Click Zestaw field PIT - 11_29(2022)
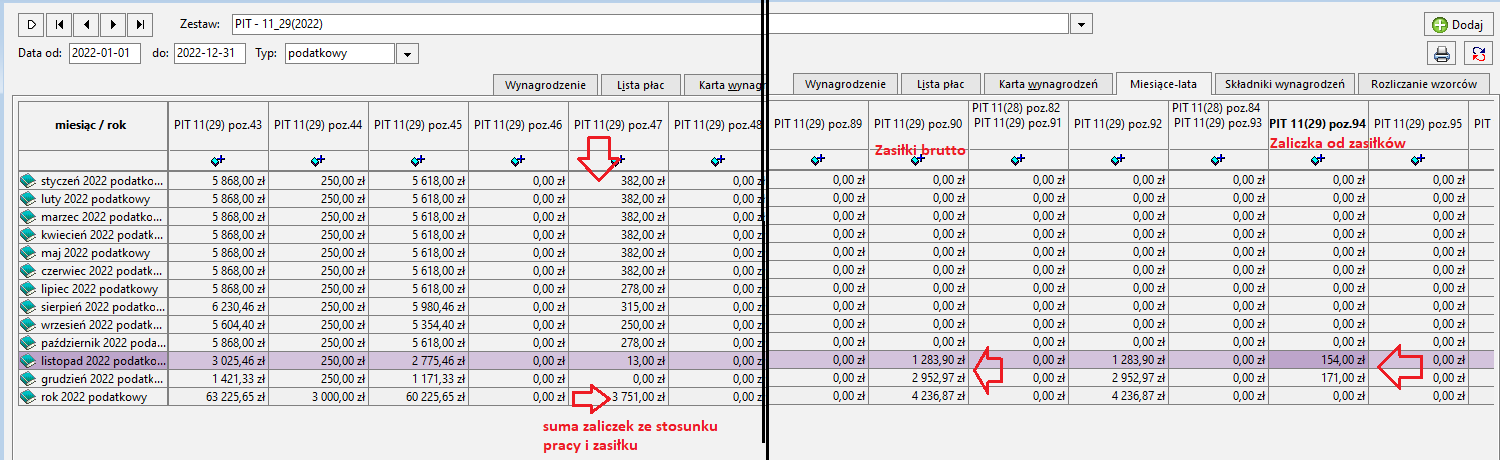The height and width of the screenshot is (460, 1500). tap(650, 23)
